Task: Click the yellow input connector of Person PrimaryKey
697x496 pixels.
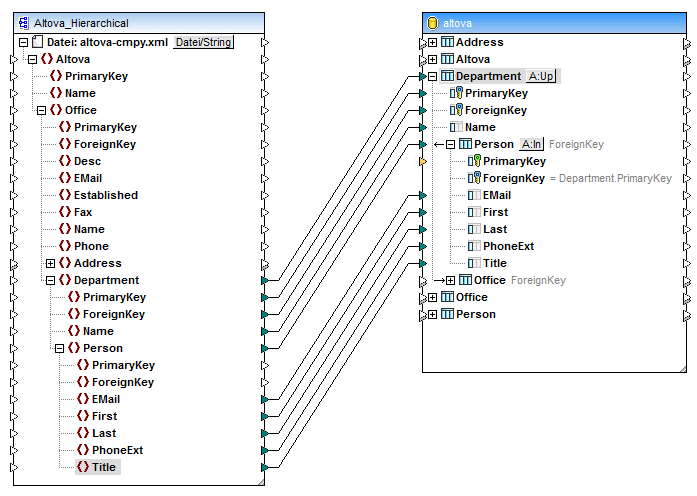Action: [x=423, y=161]
